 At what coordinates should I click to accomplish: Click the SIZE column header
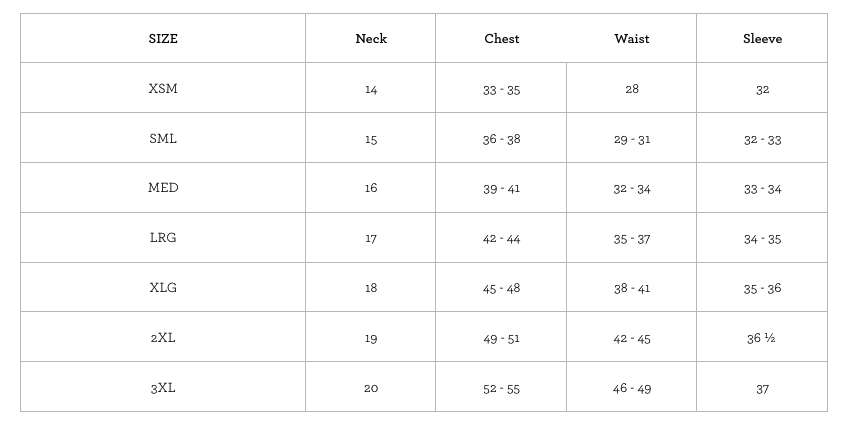click(163, 39)
